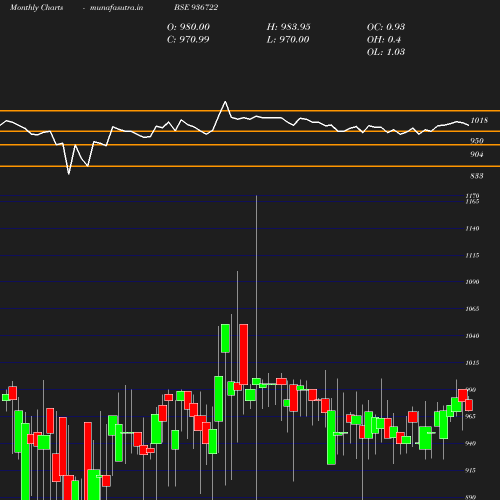Screen dimensions: 500x500
Task: Click the price axis label '1140'
Action: click(472, 229)
